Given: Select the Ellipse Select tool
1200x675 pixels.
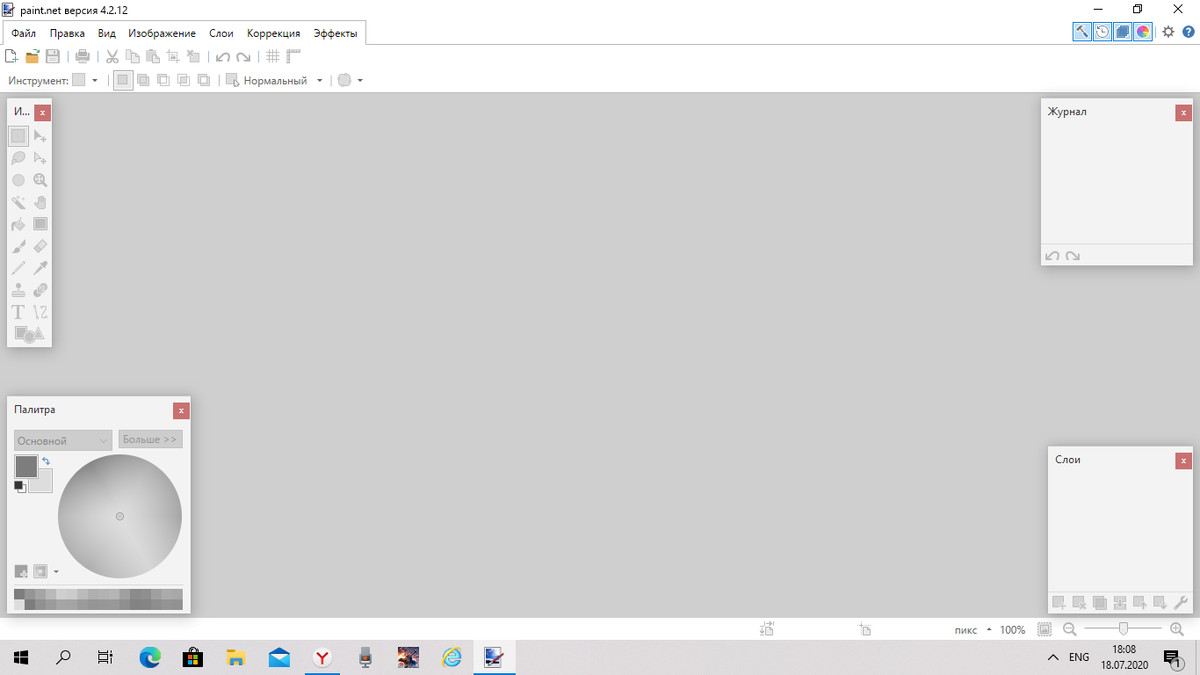Looking at the screenshot, I should click(18, 180).
